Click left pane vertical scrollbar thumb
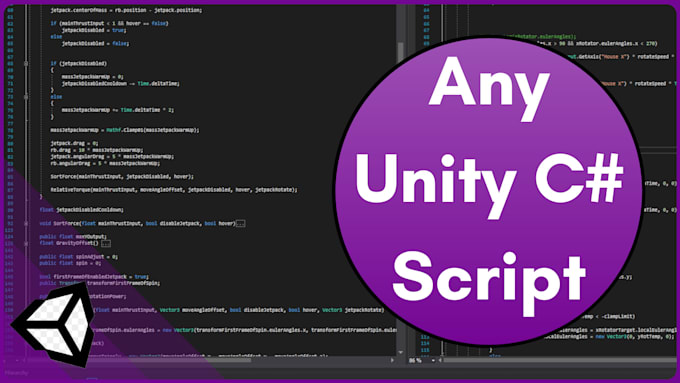This screenshot has width=680, height=383. point(401,52)
